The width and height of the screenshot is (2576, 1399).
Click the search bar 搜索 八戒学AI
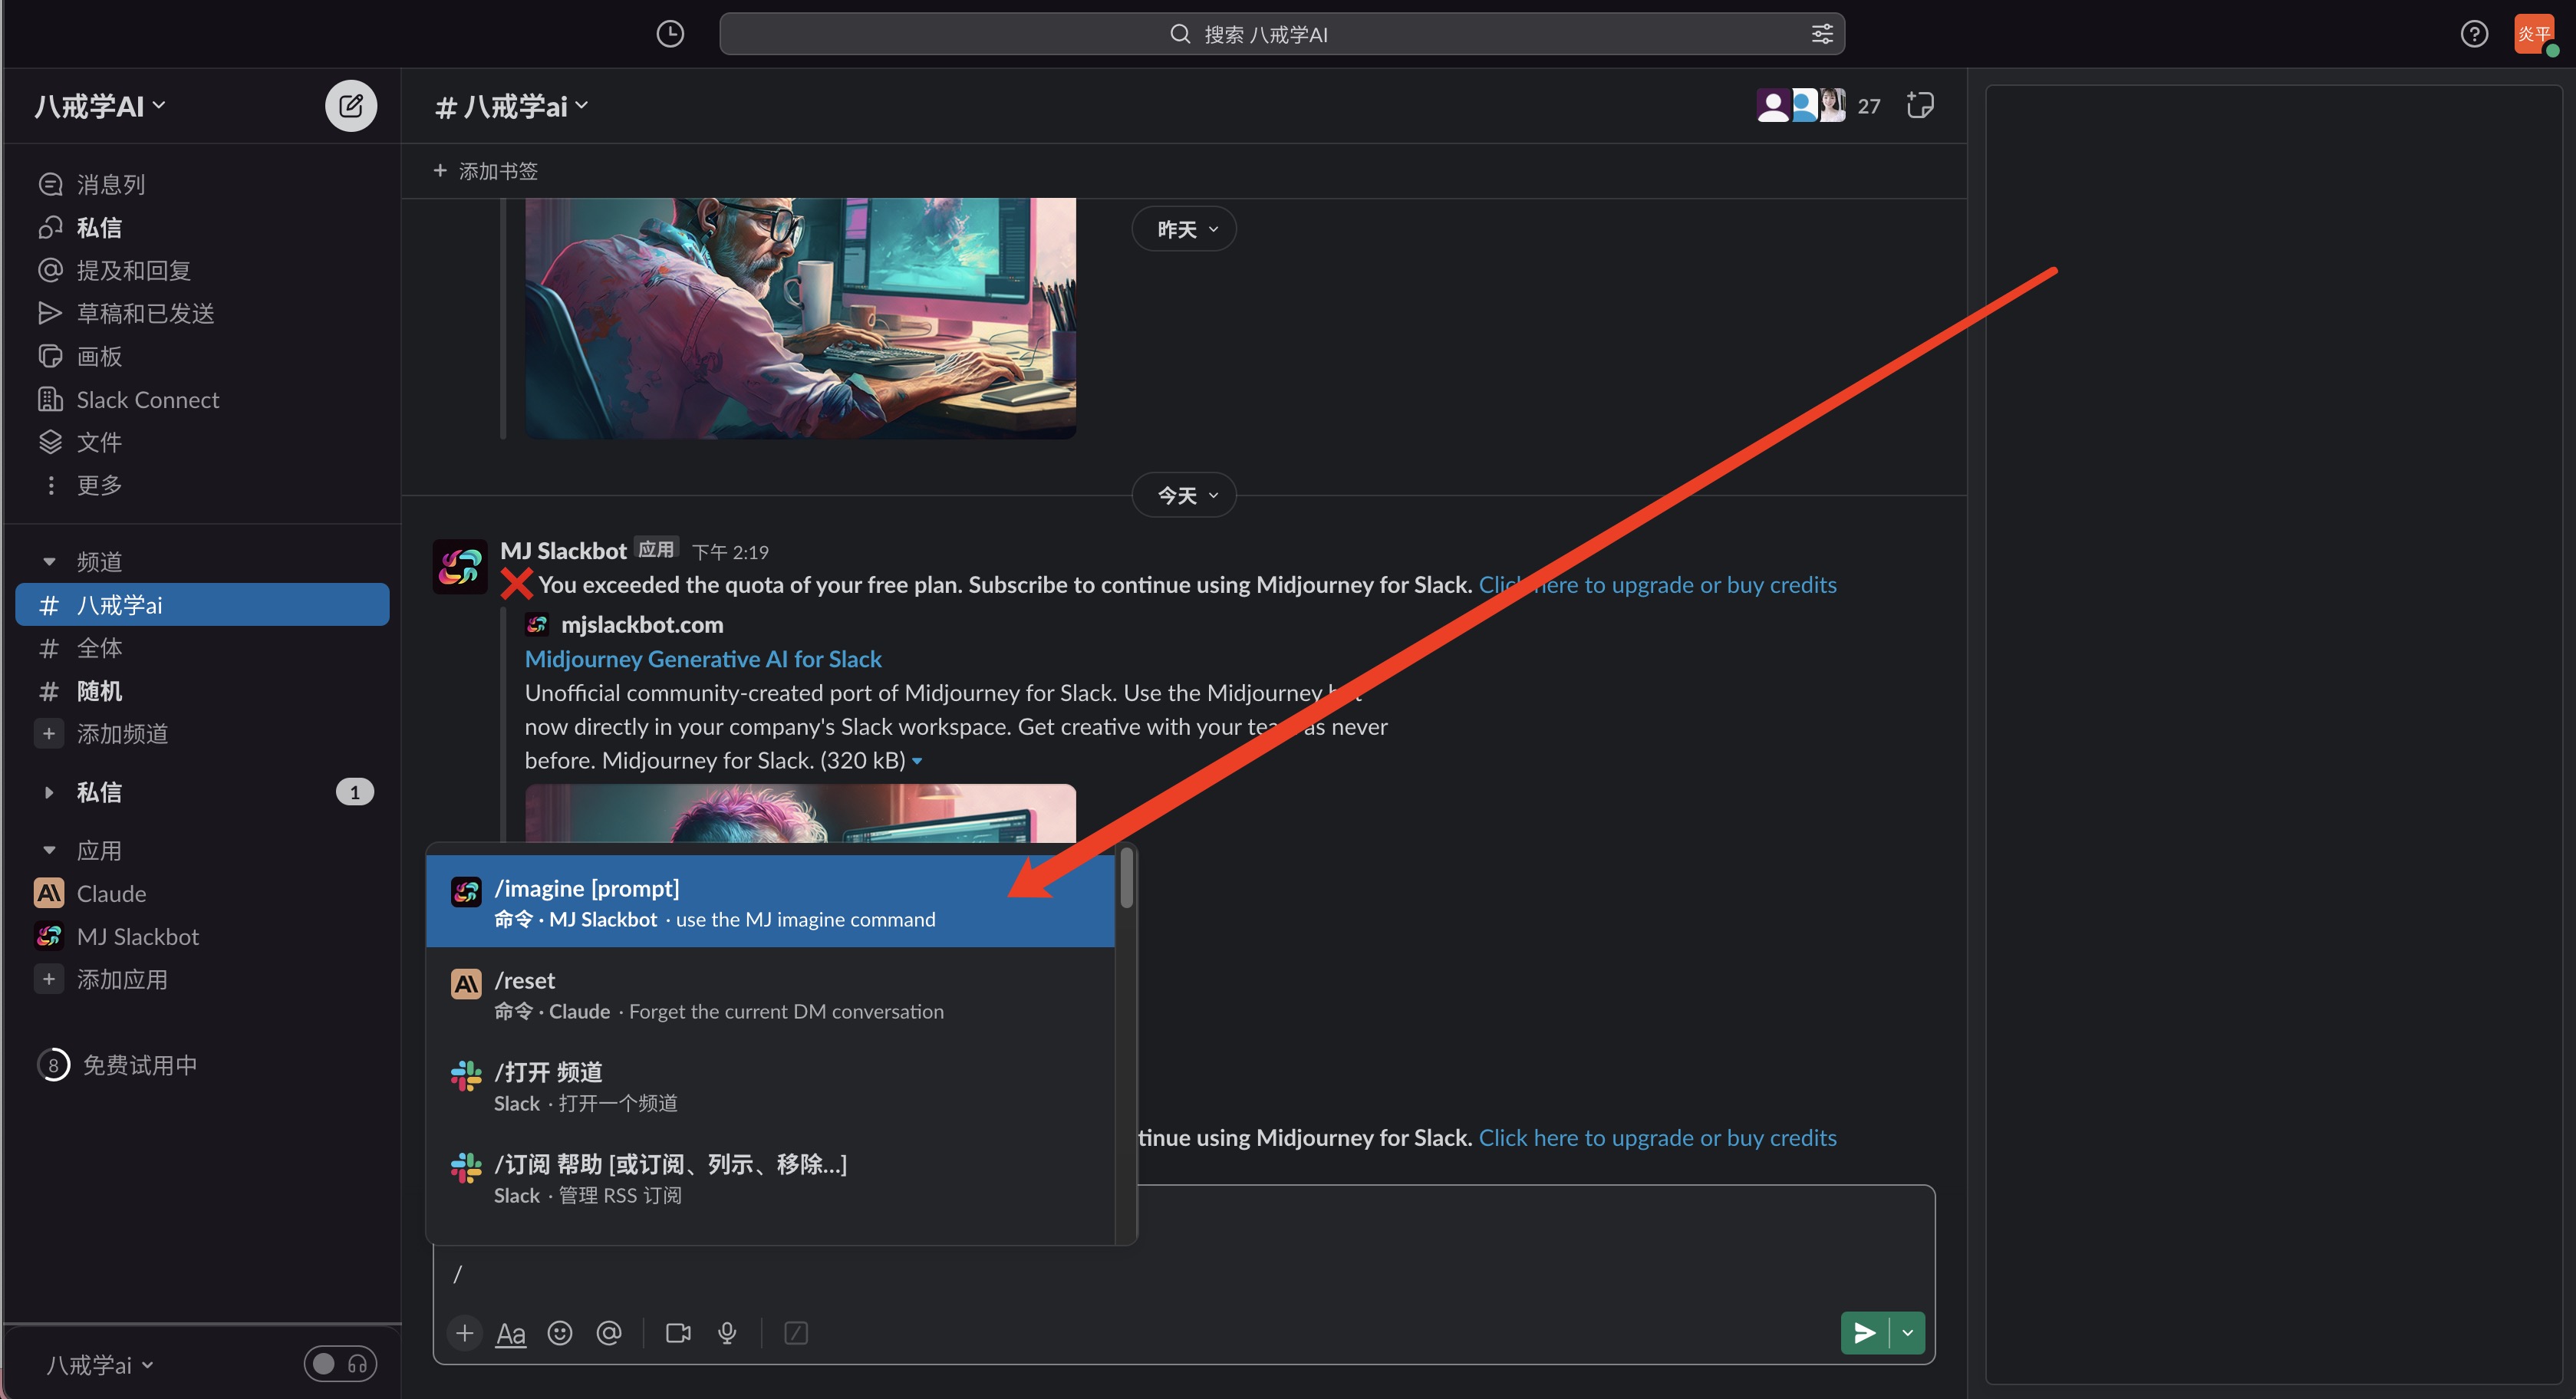coord(1282,34)
